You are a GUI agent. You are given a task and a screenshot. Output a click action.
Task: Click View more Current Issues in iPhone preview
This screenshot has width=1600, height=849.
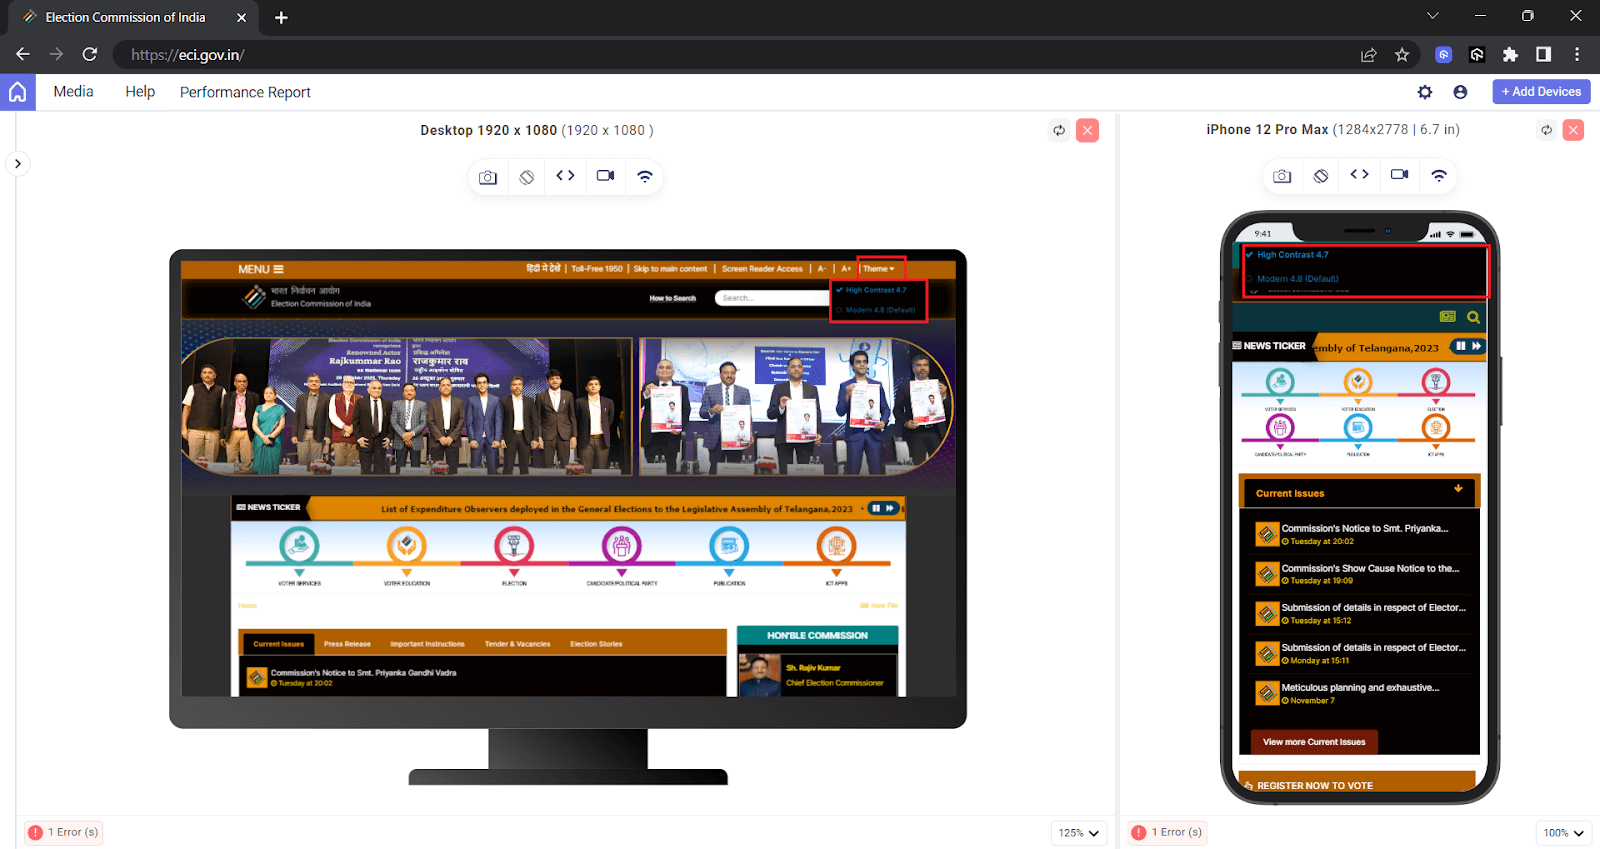click(x=1314, y=742)
